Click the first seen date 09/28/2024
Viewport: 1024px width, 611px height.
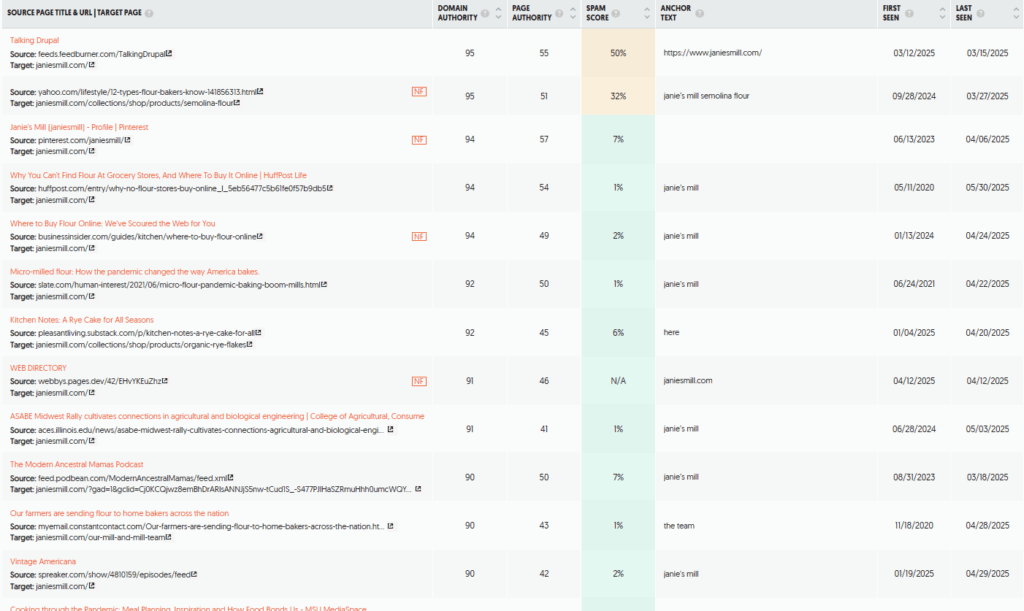coord(914,96)
